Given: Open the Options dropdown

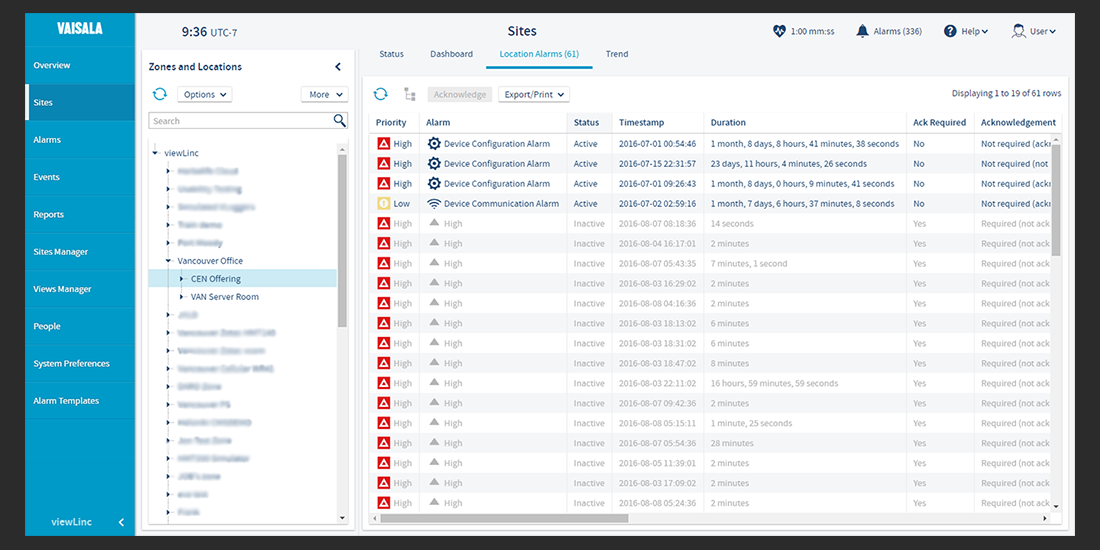Looking at the screenshot, I should 204,95.
